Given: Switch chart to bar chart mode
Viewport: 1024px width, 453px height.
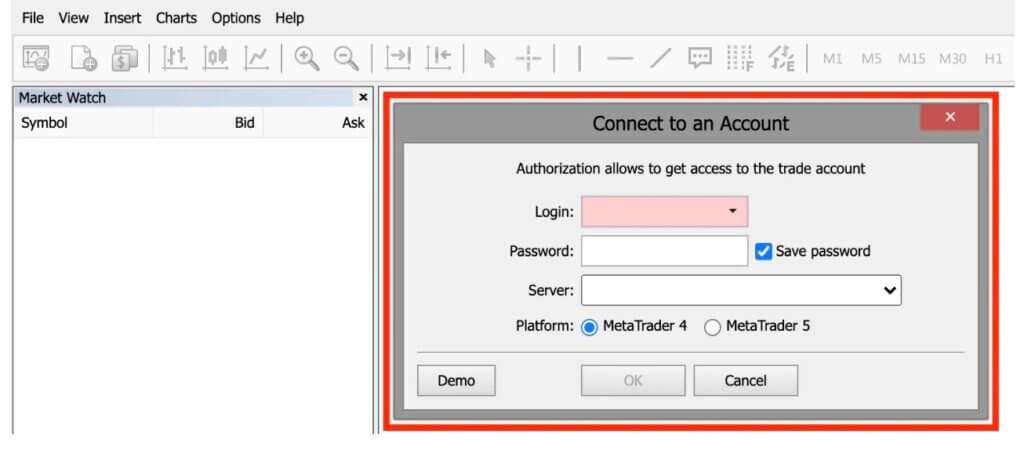Looking at the screenshot, I should (x=174, y=59).
